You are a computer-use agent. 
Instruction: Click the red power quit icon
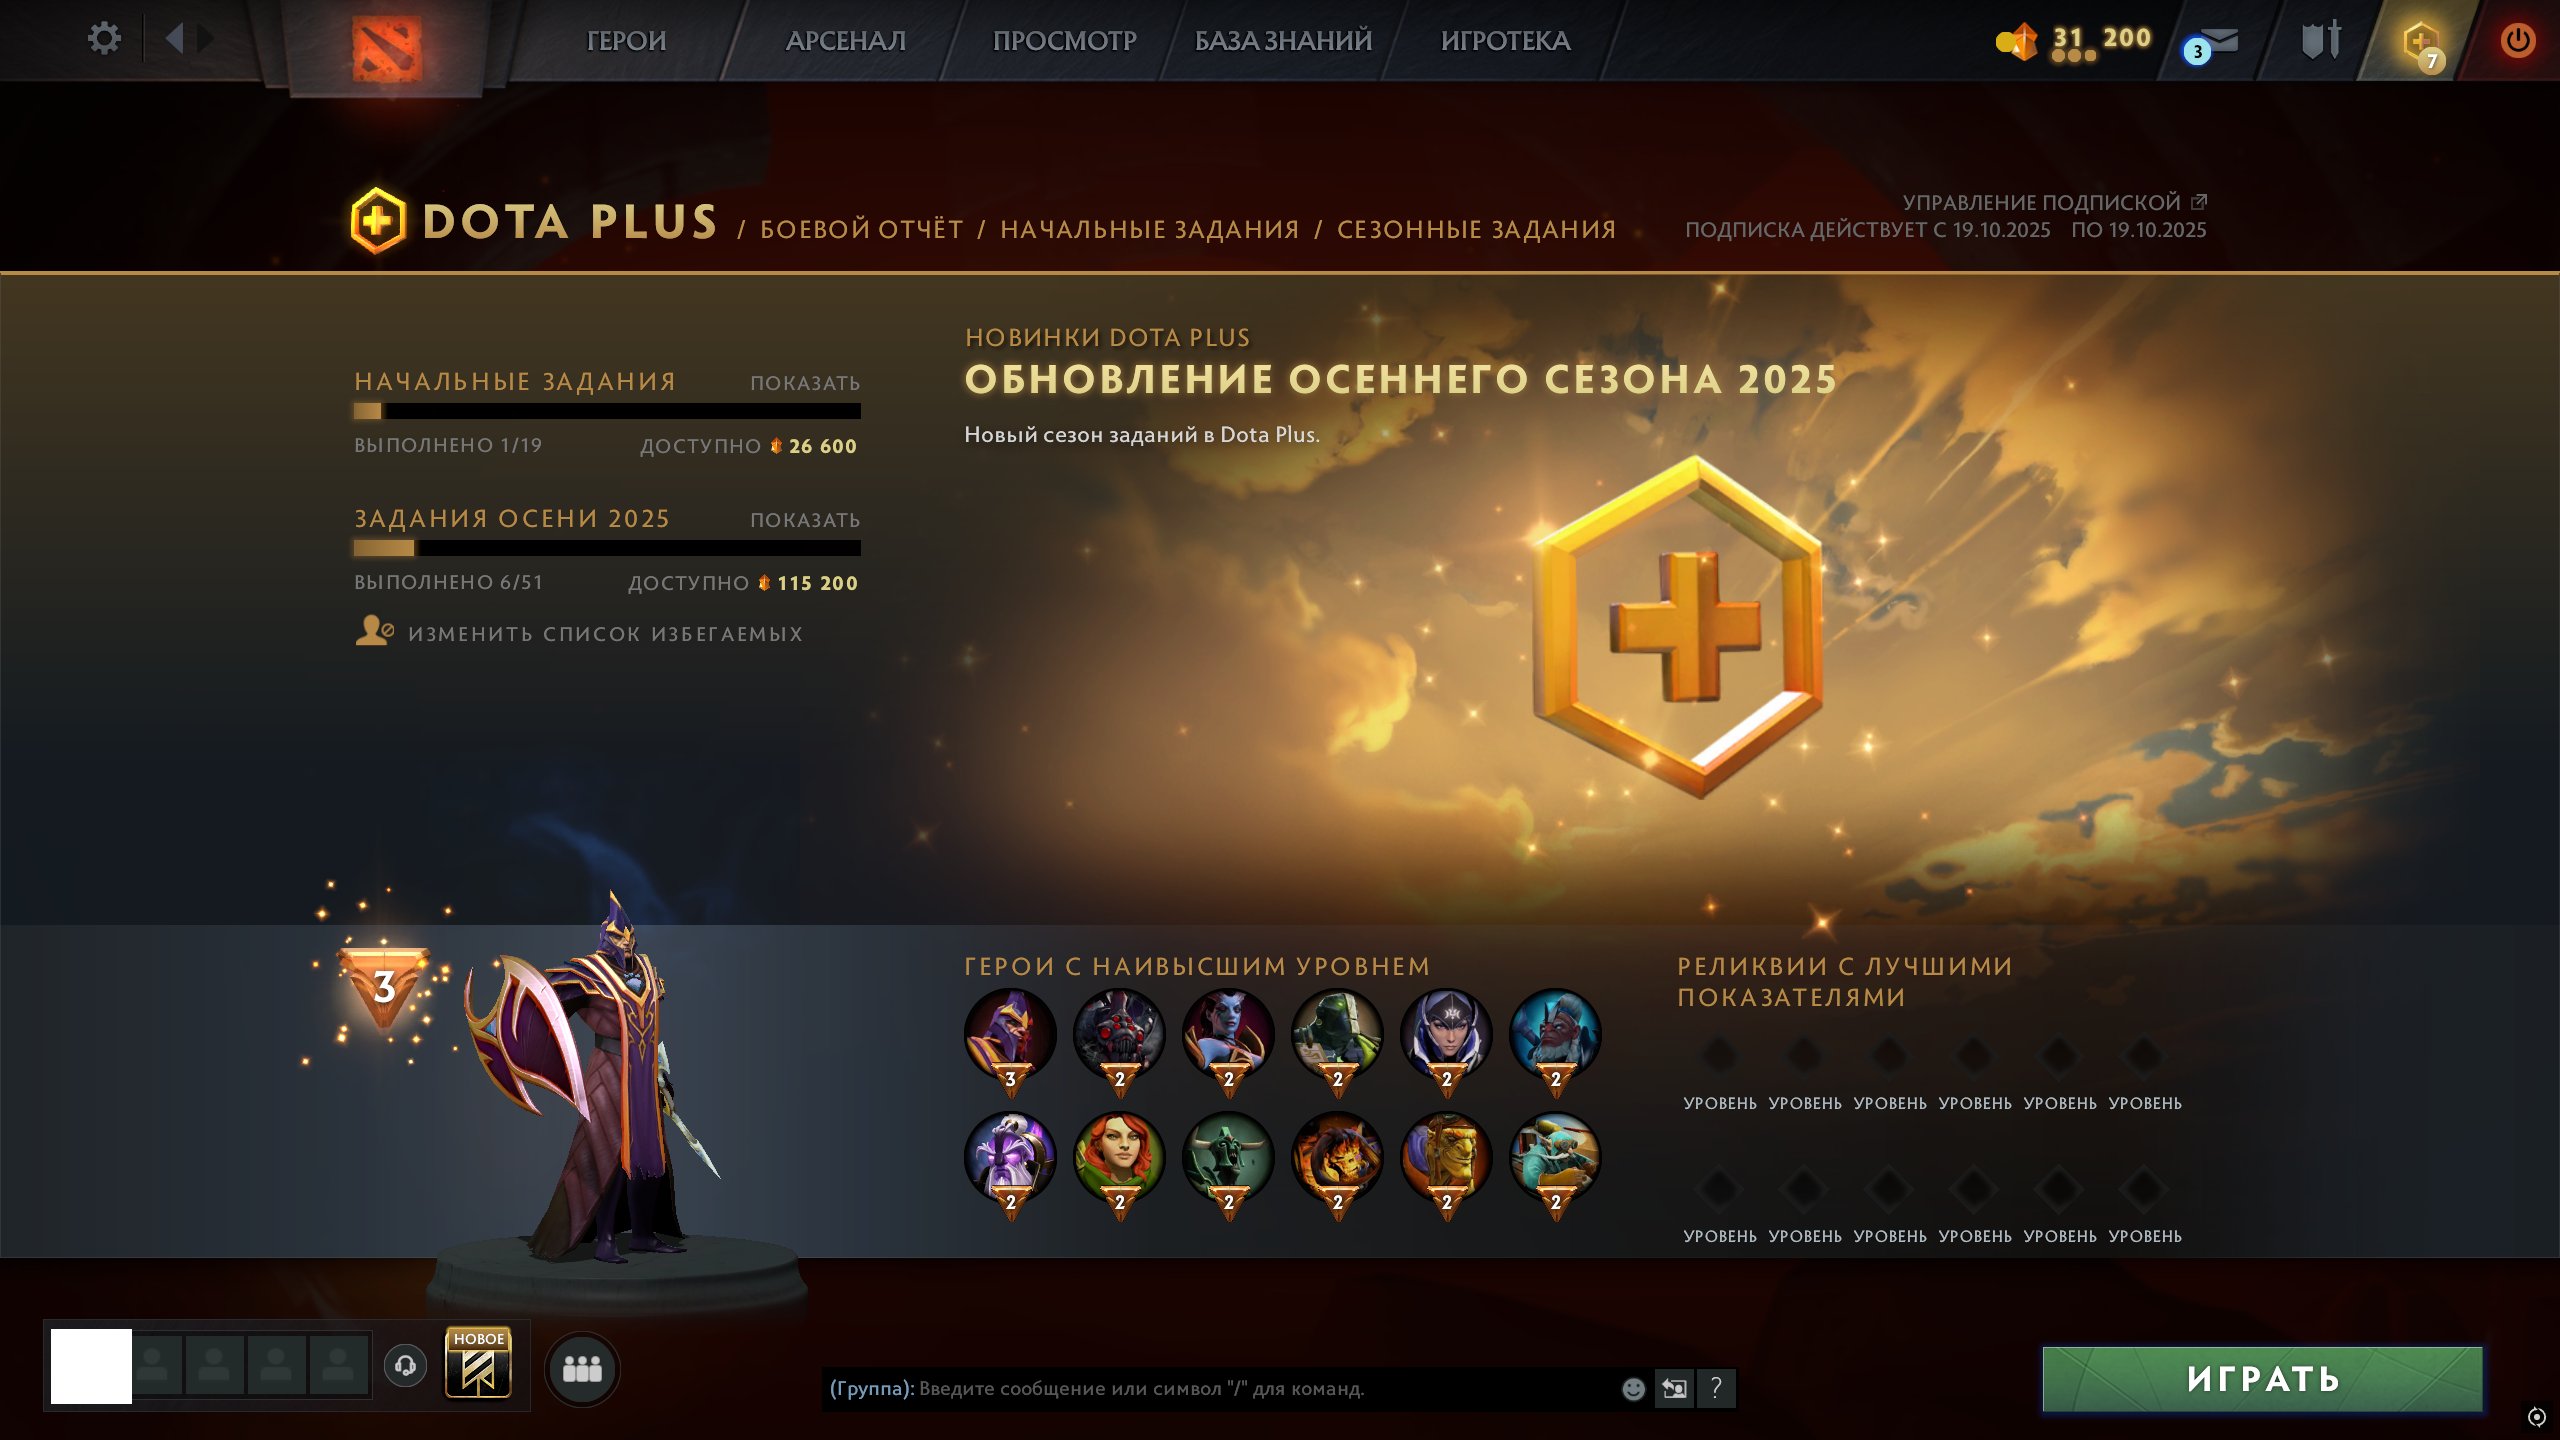pyautogui.click(x=2517, y=41)
